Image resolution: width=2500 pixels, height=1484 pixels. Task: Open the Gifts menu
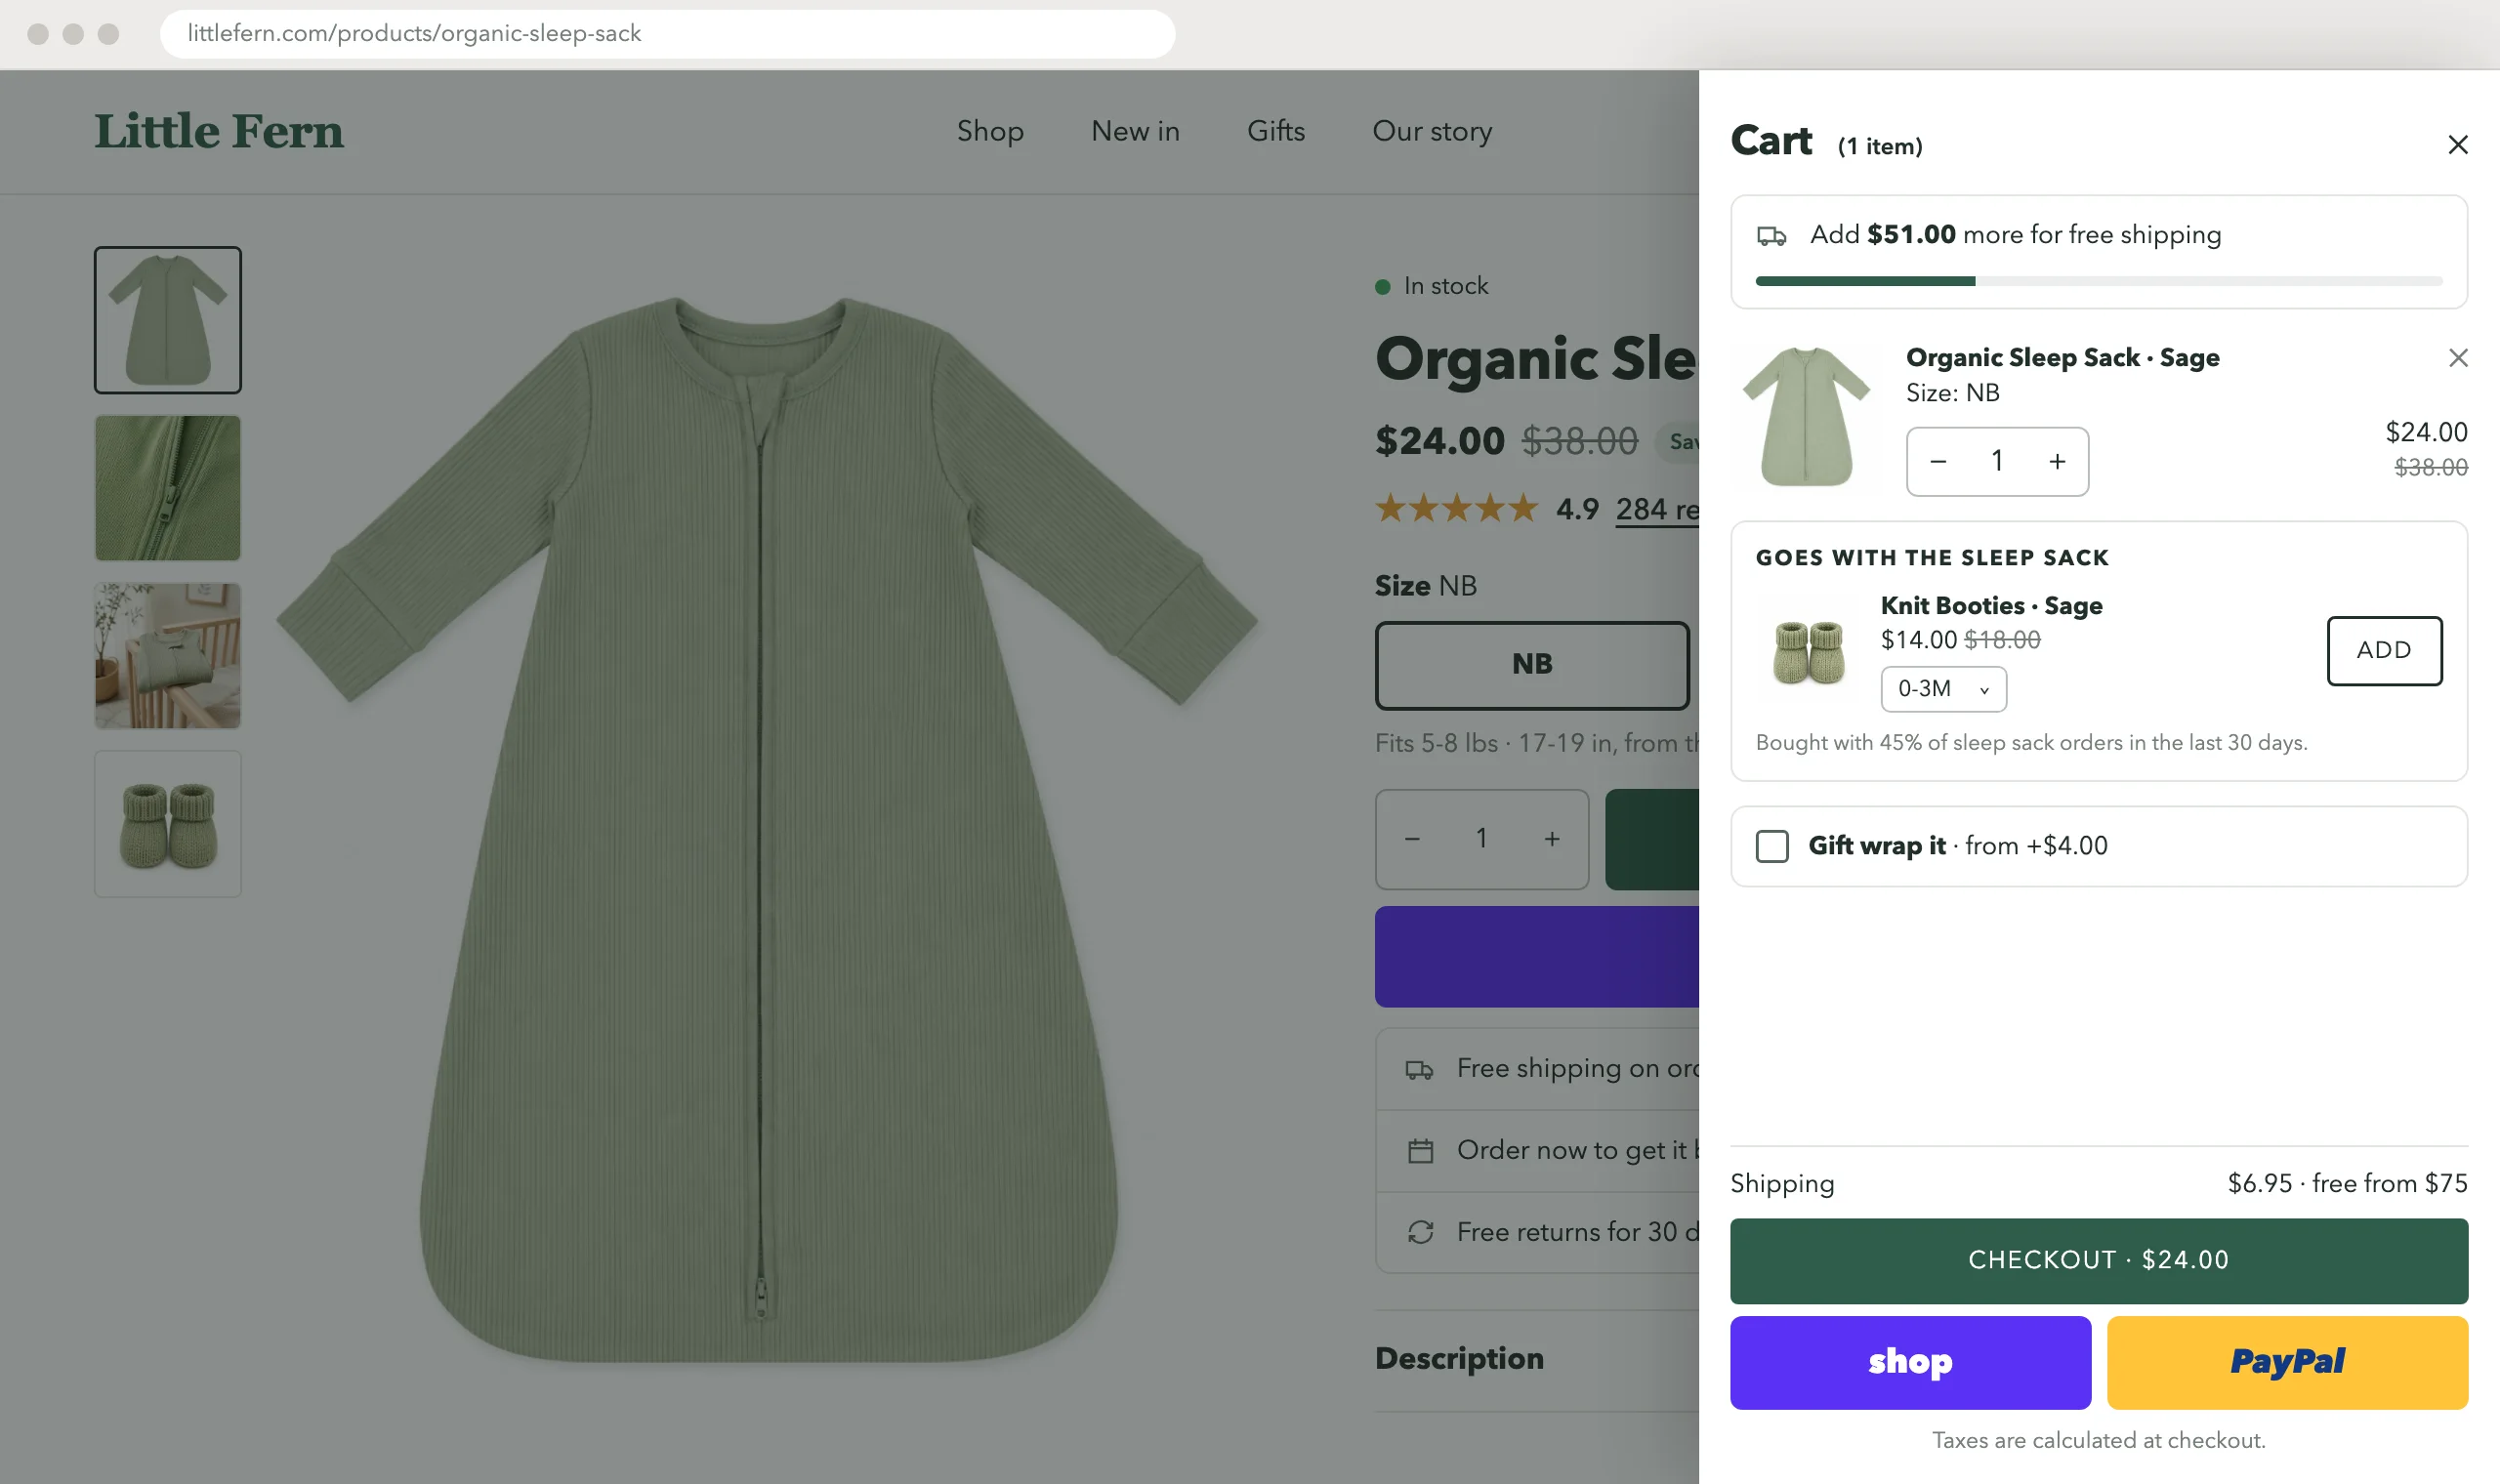[x=1275, y=131]
